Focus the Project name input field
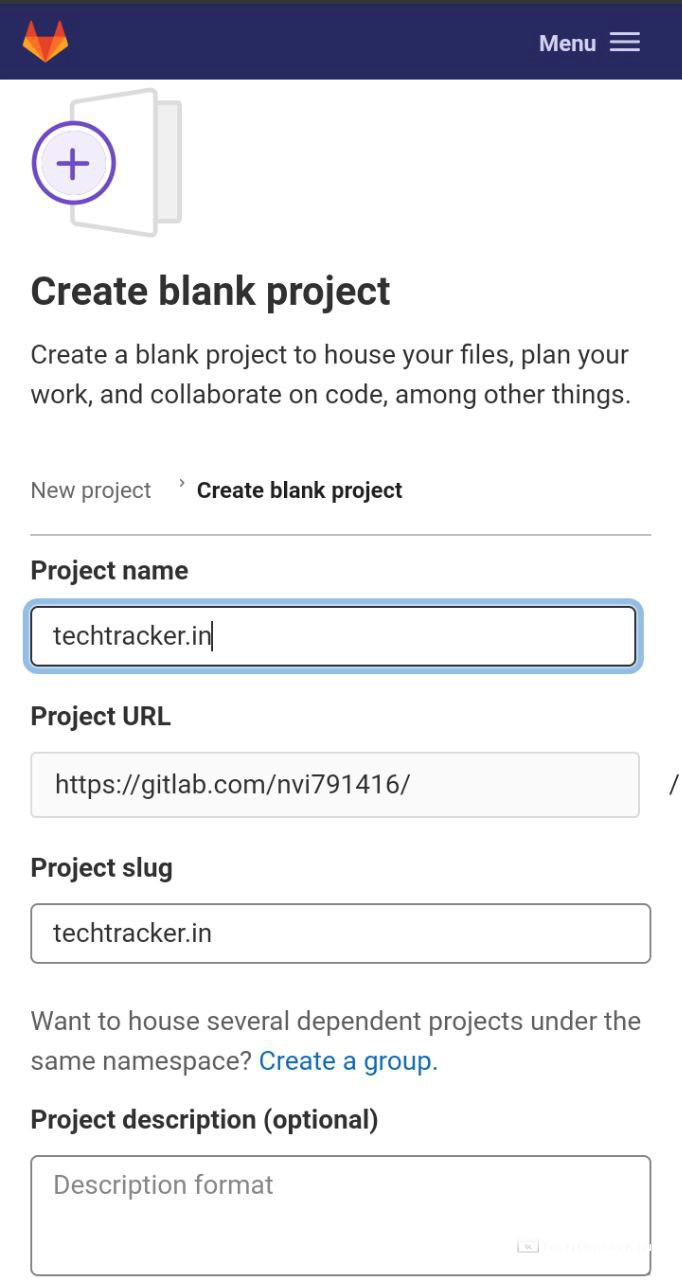The image size is (682, 1280). click(333, 636)
